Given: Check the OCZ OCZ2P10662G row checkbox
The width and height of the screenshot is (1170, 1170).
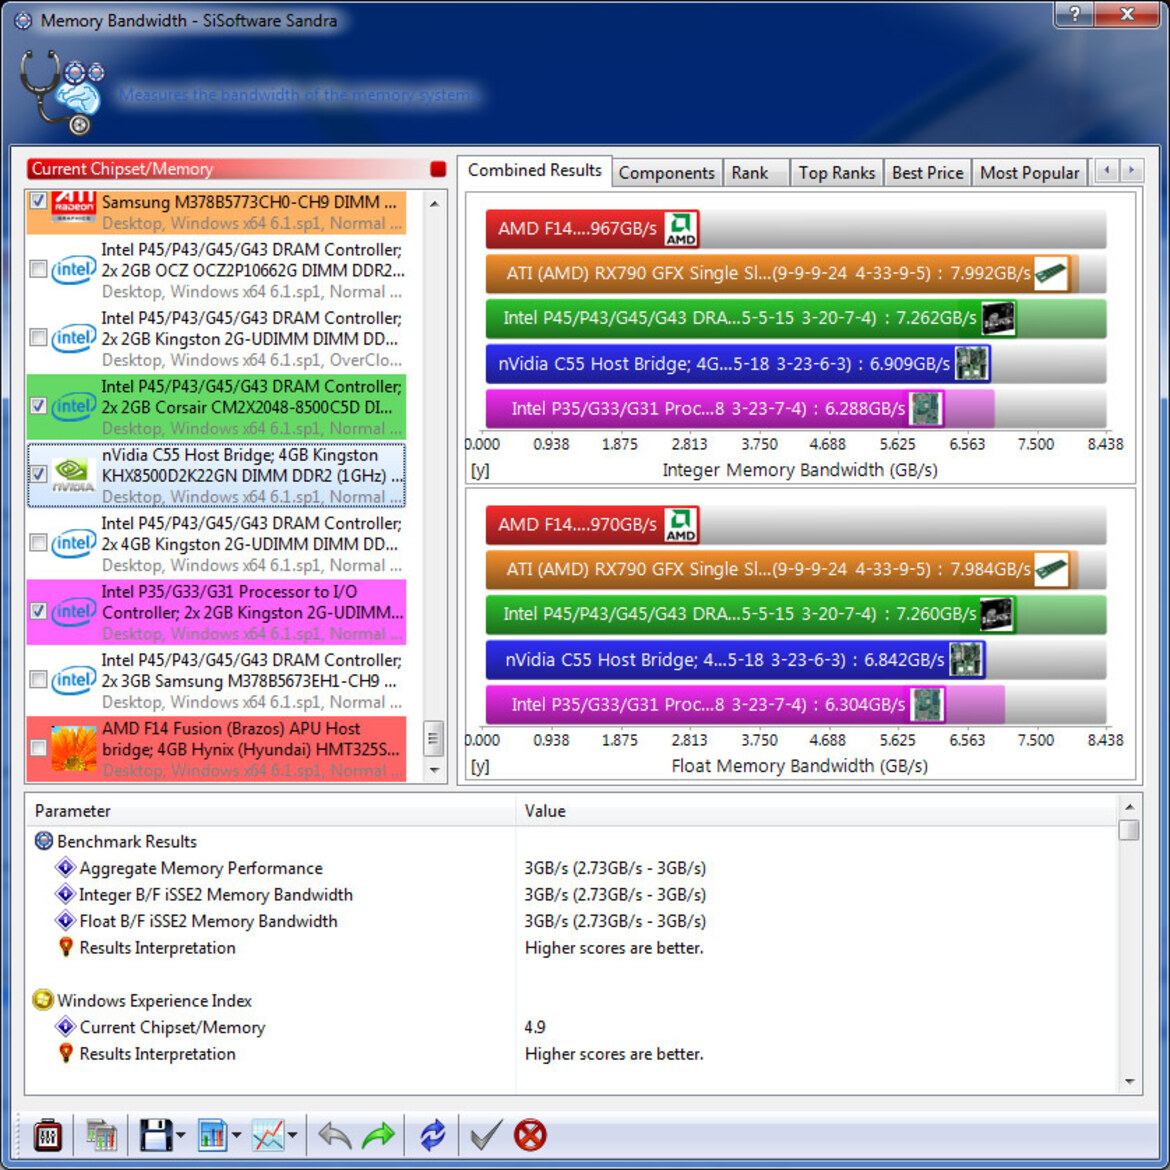Looking at the screenshot, I should click(x=38, y=269).
